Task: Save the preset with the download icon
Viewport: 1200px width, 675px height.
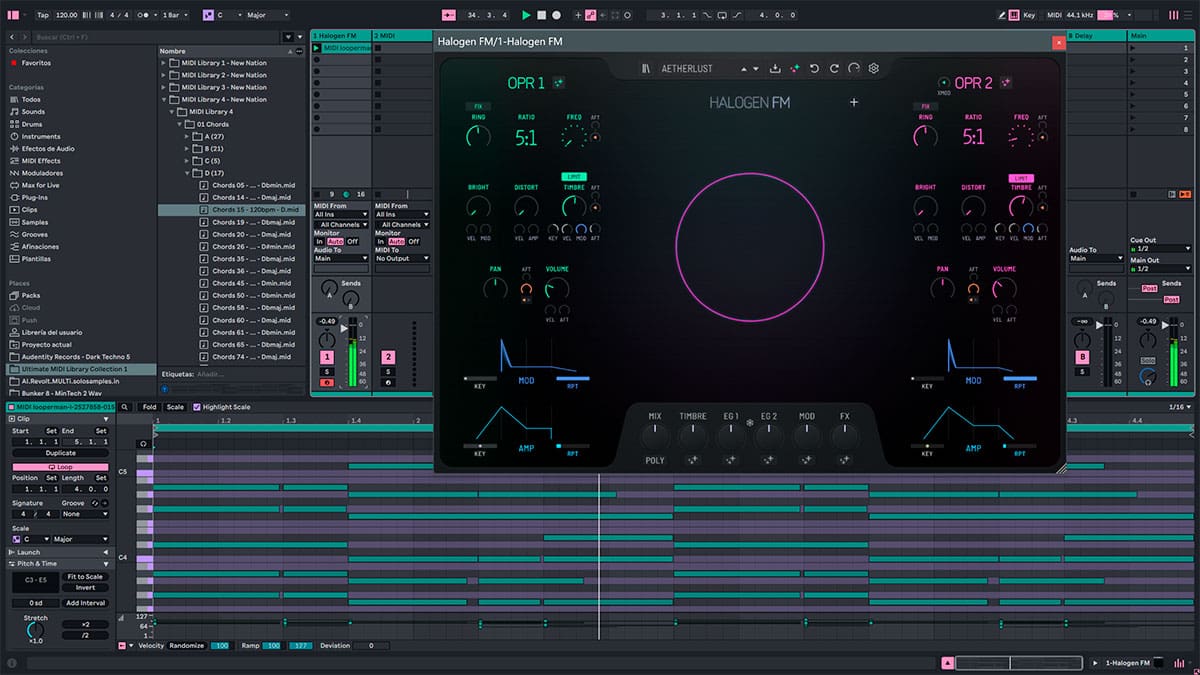Action: (775, 68)
